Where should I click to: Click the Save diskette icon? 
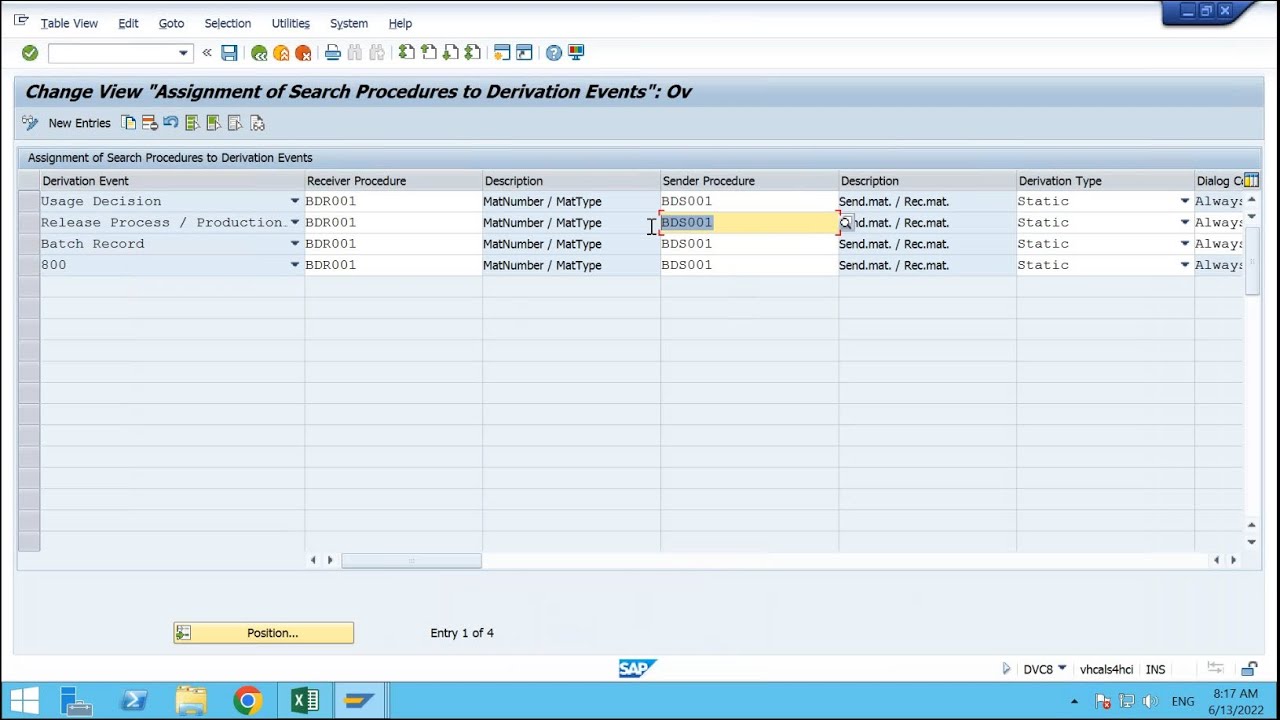(229, 53)
